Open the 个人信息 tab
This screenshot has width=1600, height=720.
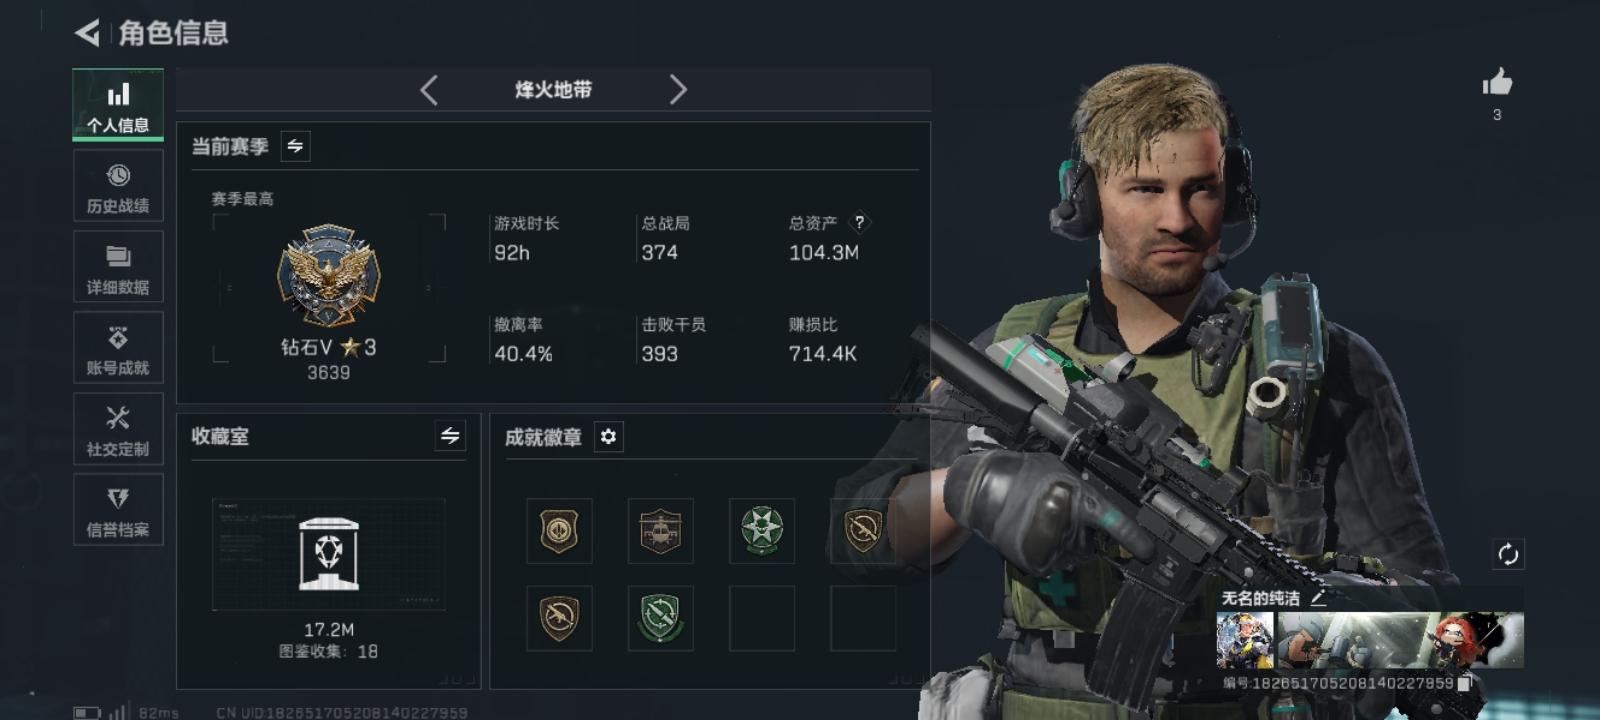coord(118,105)
